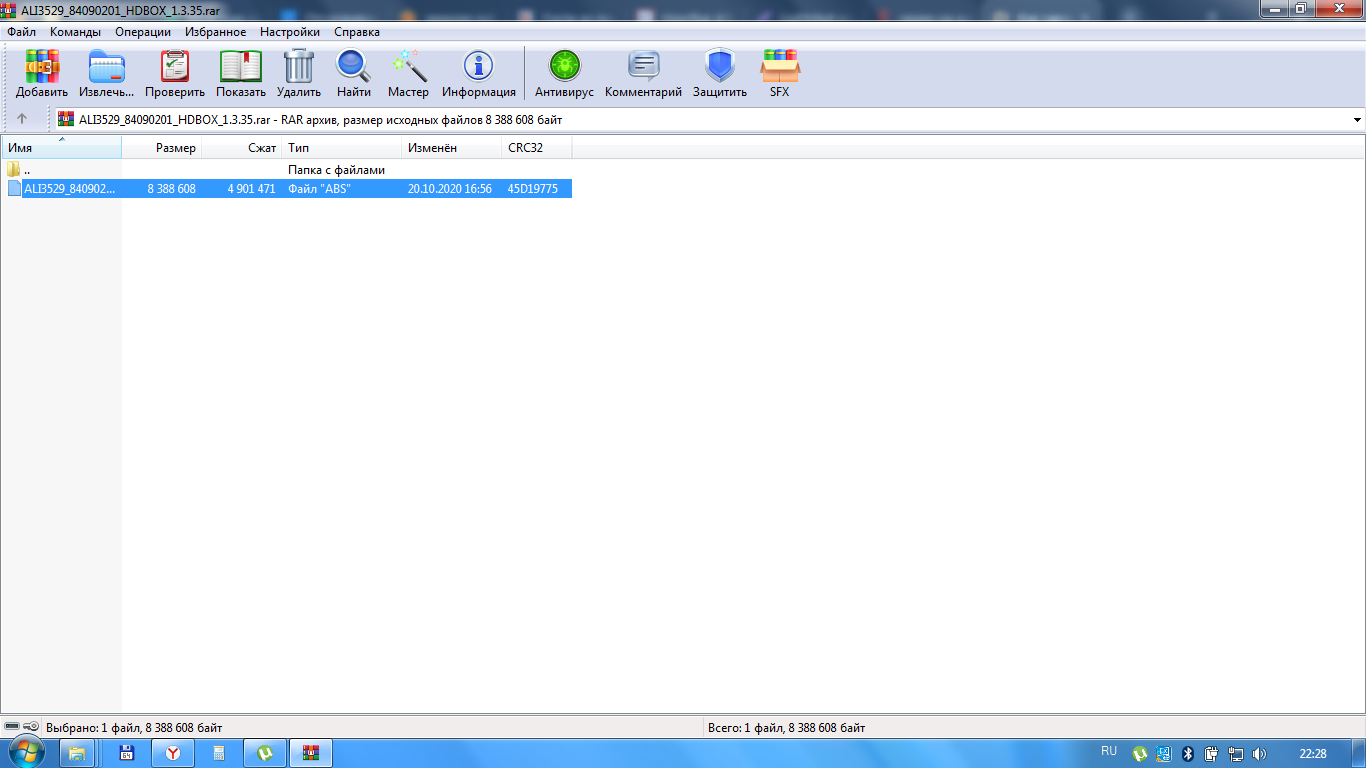Go up one level with the arrow button
The image size is (1366, 768).
click(22, 119)
